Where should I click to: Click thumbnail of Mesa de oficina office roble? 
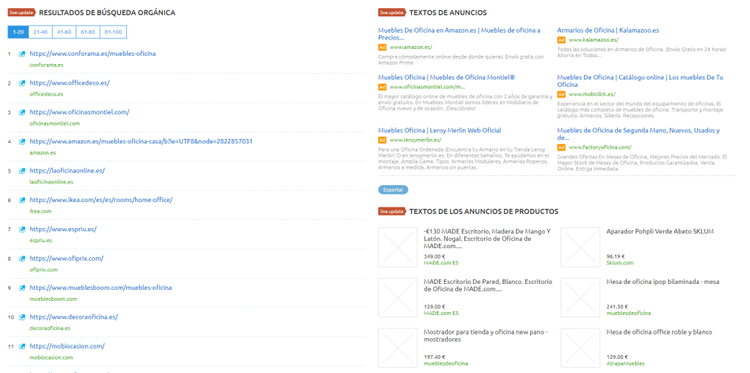coord(580,348)
